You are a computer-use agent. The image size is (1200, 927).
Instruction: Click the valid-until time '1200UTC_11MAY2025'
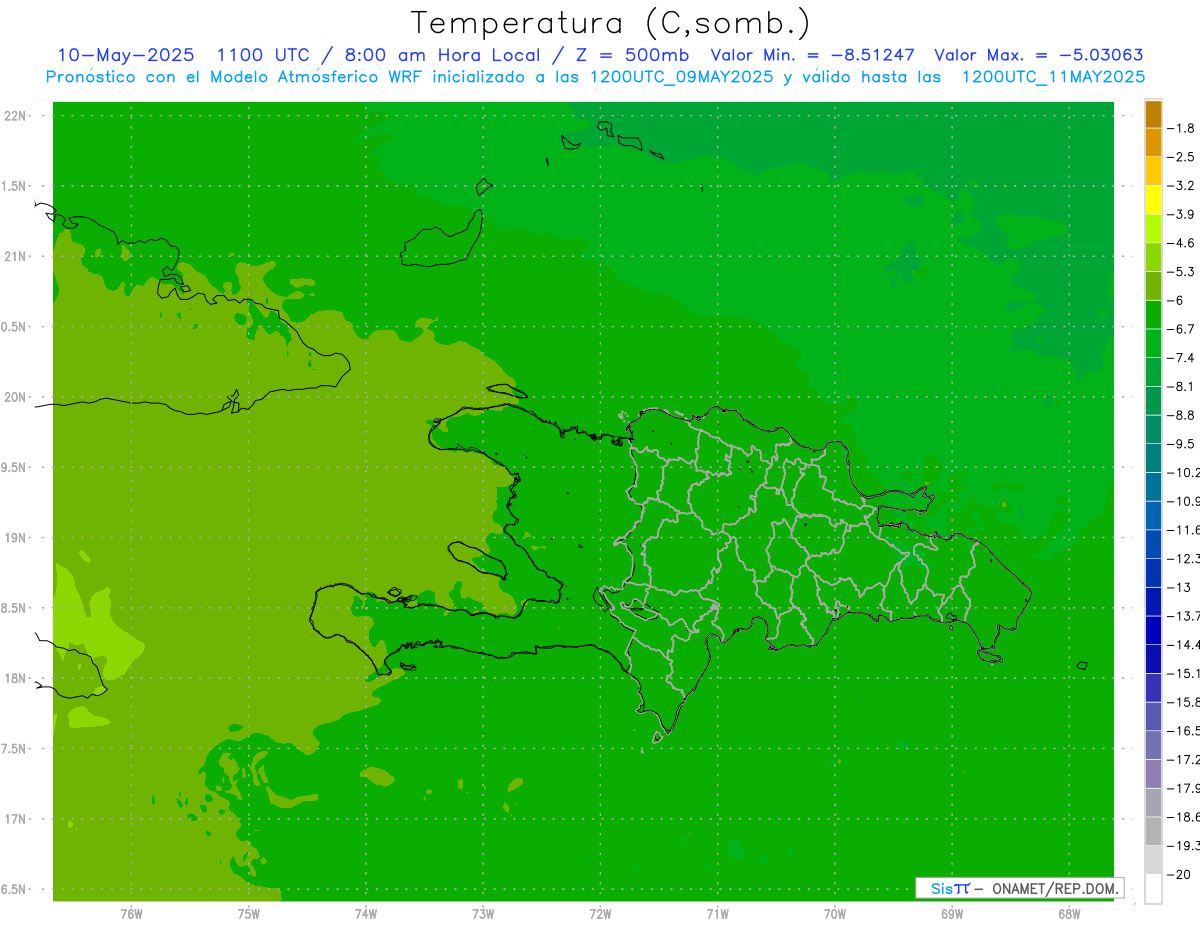1053,77
